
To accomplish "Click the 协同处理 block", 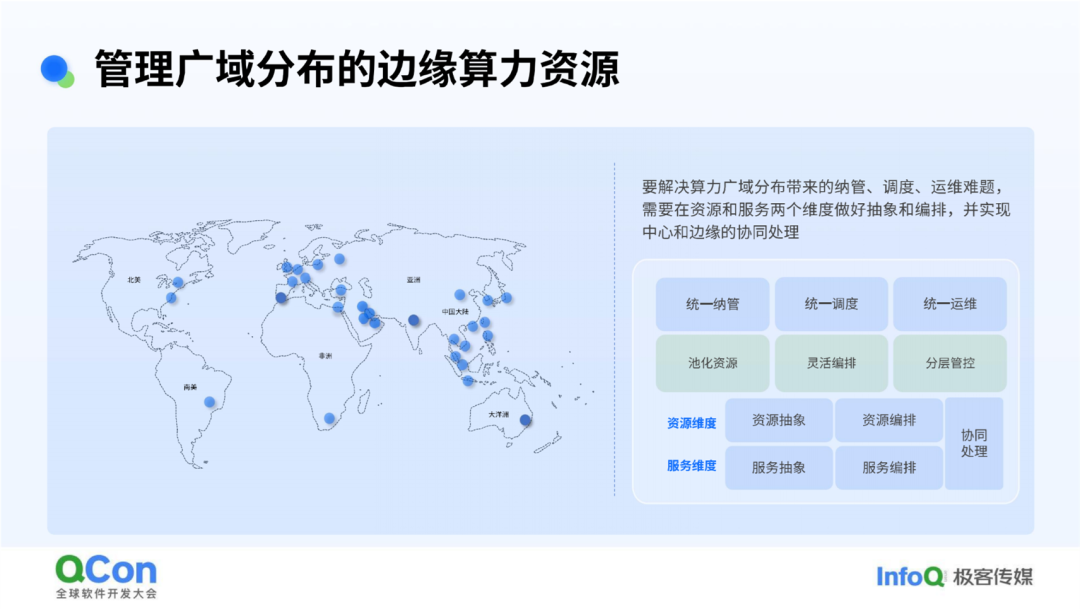I will pos(974,444).
